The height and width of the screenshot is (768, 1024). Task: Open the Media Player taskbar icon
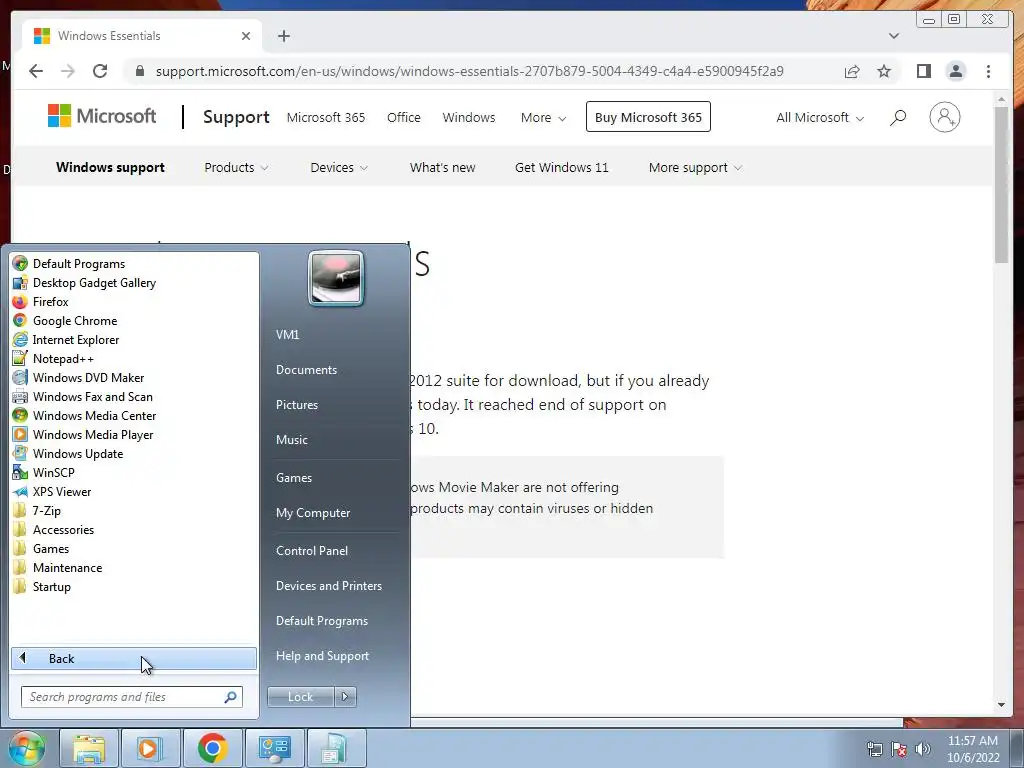(x=150, y=748)
